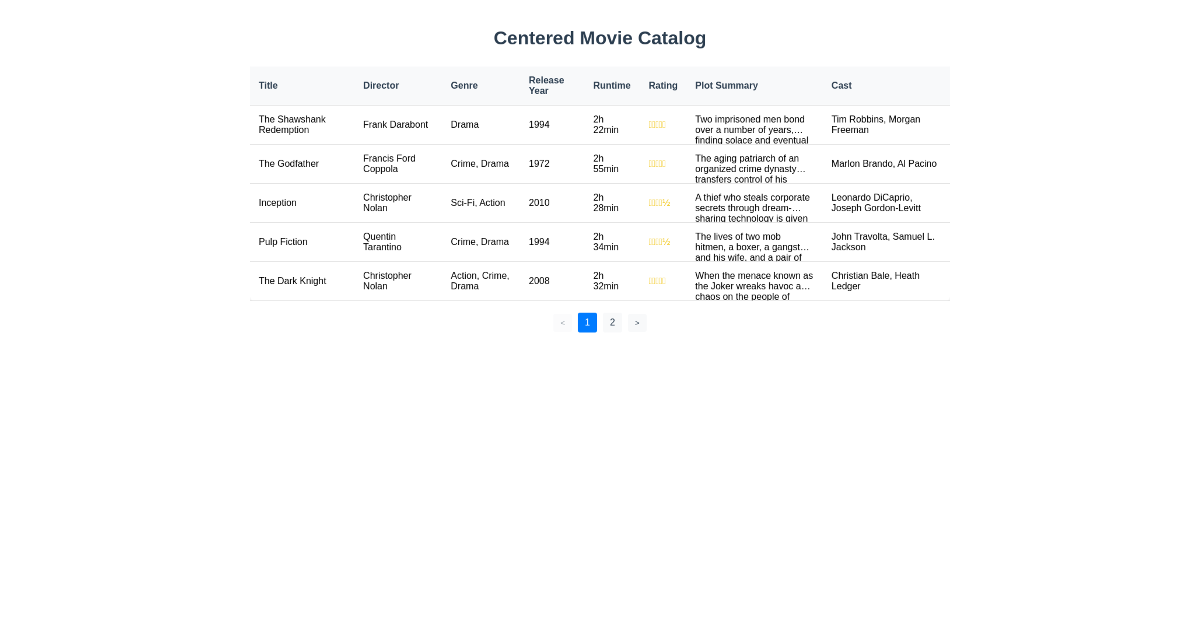This screenshot has width=1200, height=630.
Task: Sort by the Title column header
Action: coord(268,85)
